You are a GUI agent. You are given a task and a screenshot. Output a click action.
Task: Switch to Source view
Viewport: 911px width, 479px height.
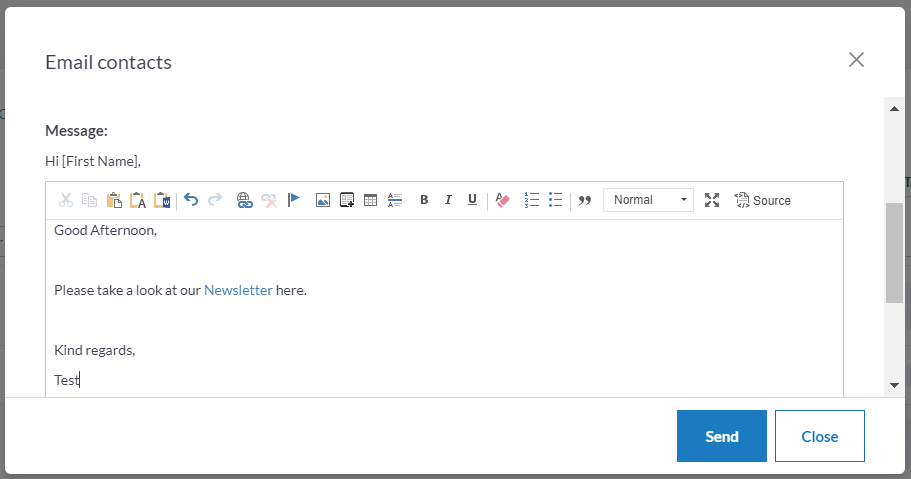coord(762,200)
